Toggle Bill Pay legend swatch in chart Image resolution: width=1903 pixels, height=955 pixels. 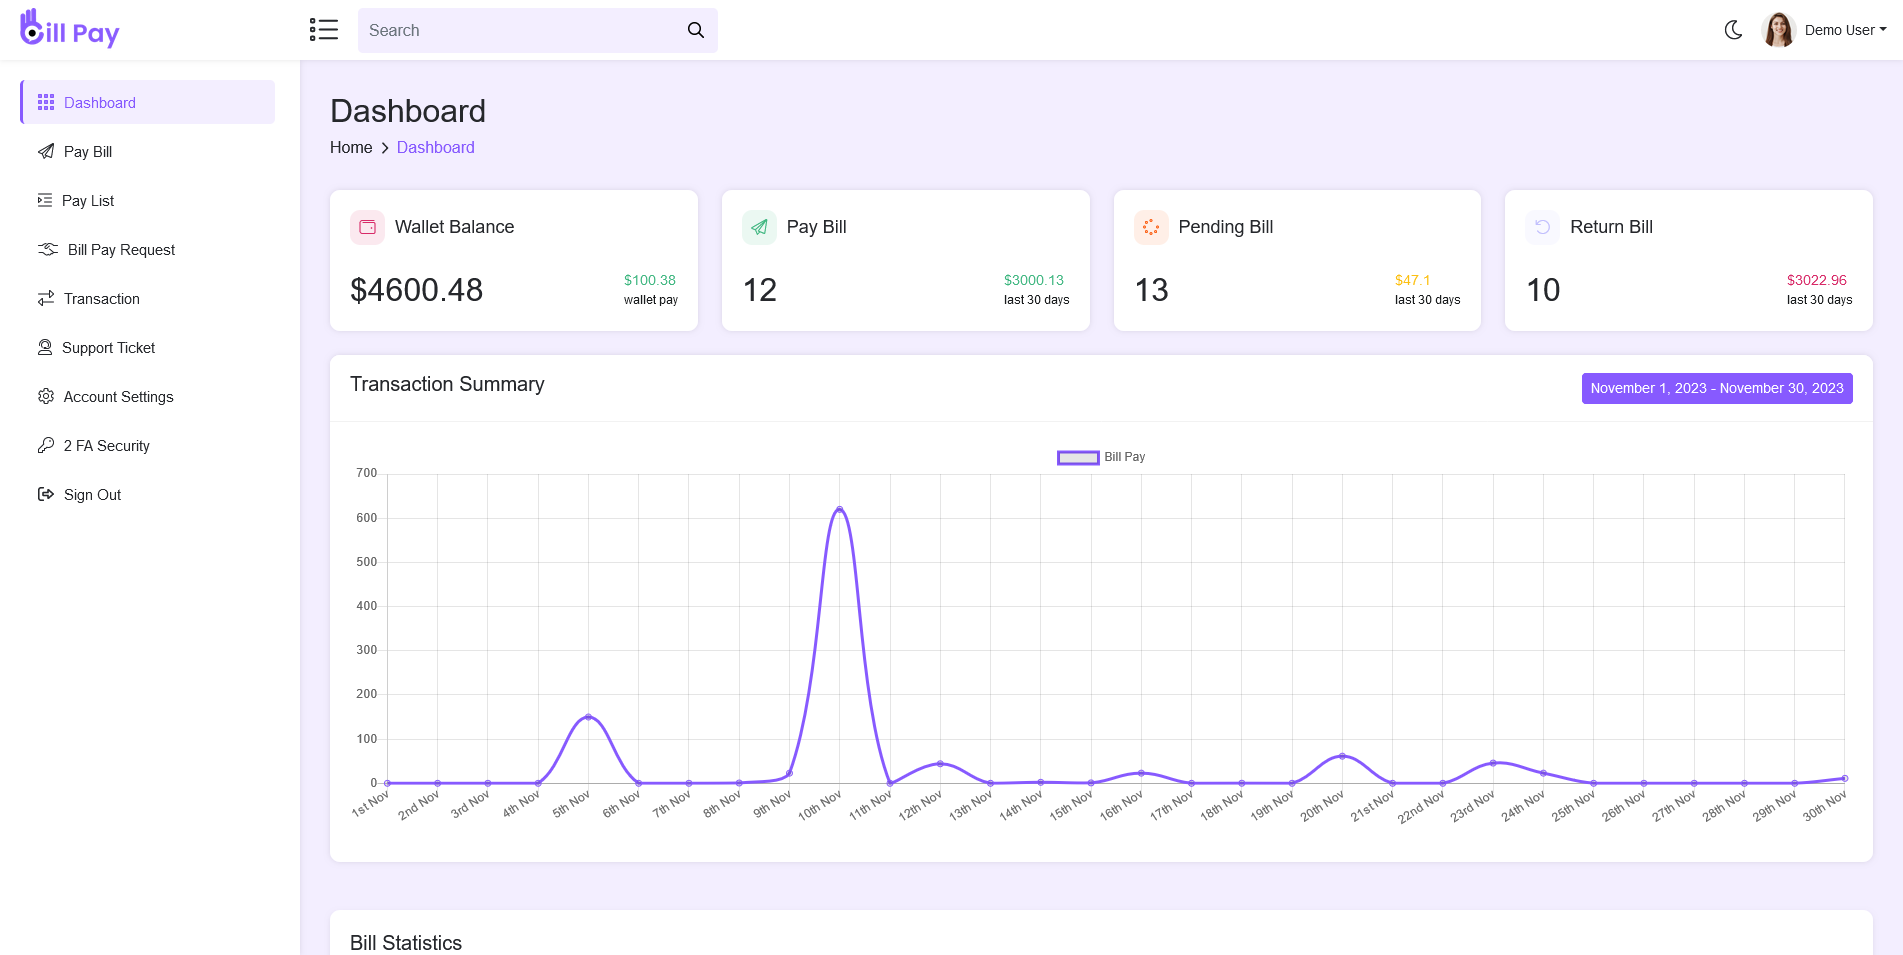(1078, 457)
